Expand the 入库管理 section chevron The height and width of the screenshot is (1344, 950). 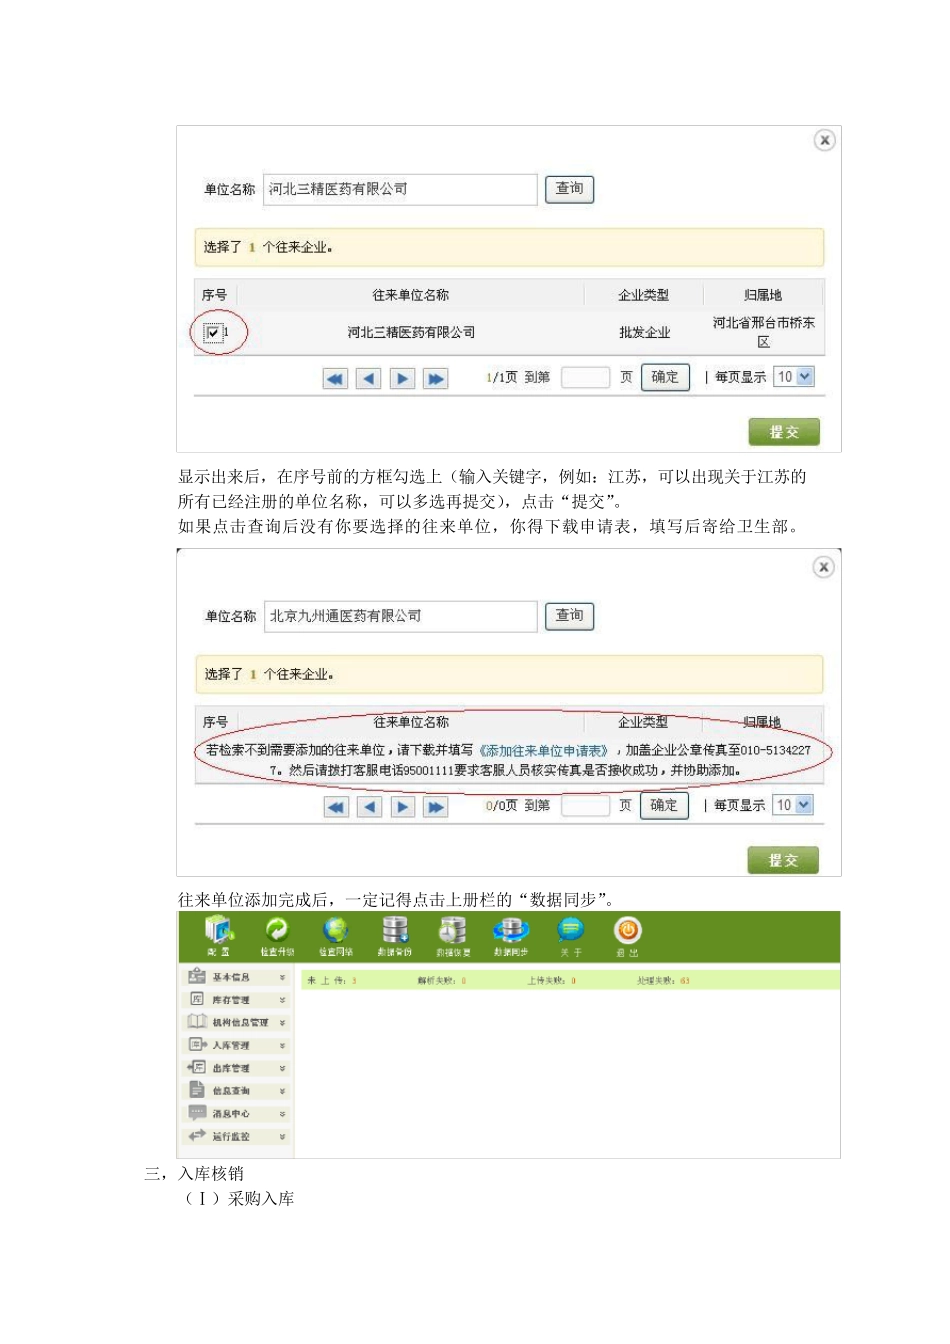click(x=282, y=1045)
